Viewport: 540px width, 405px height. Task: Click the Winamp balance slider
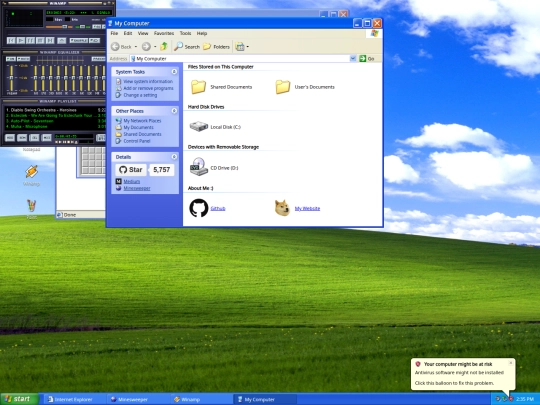tap(82, 27)
